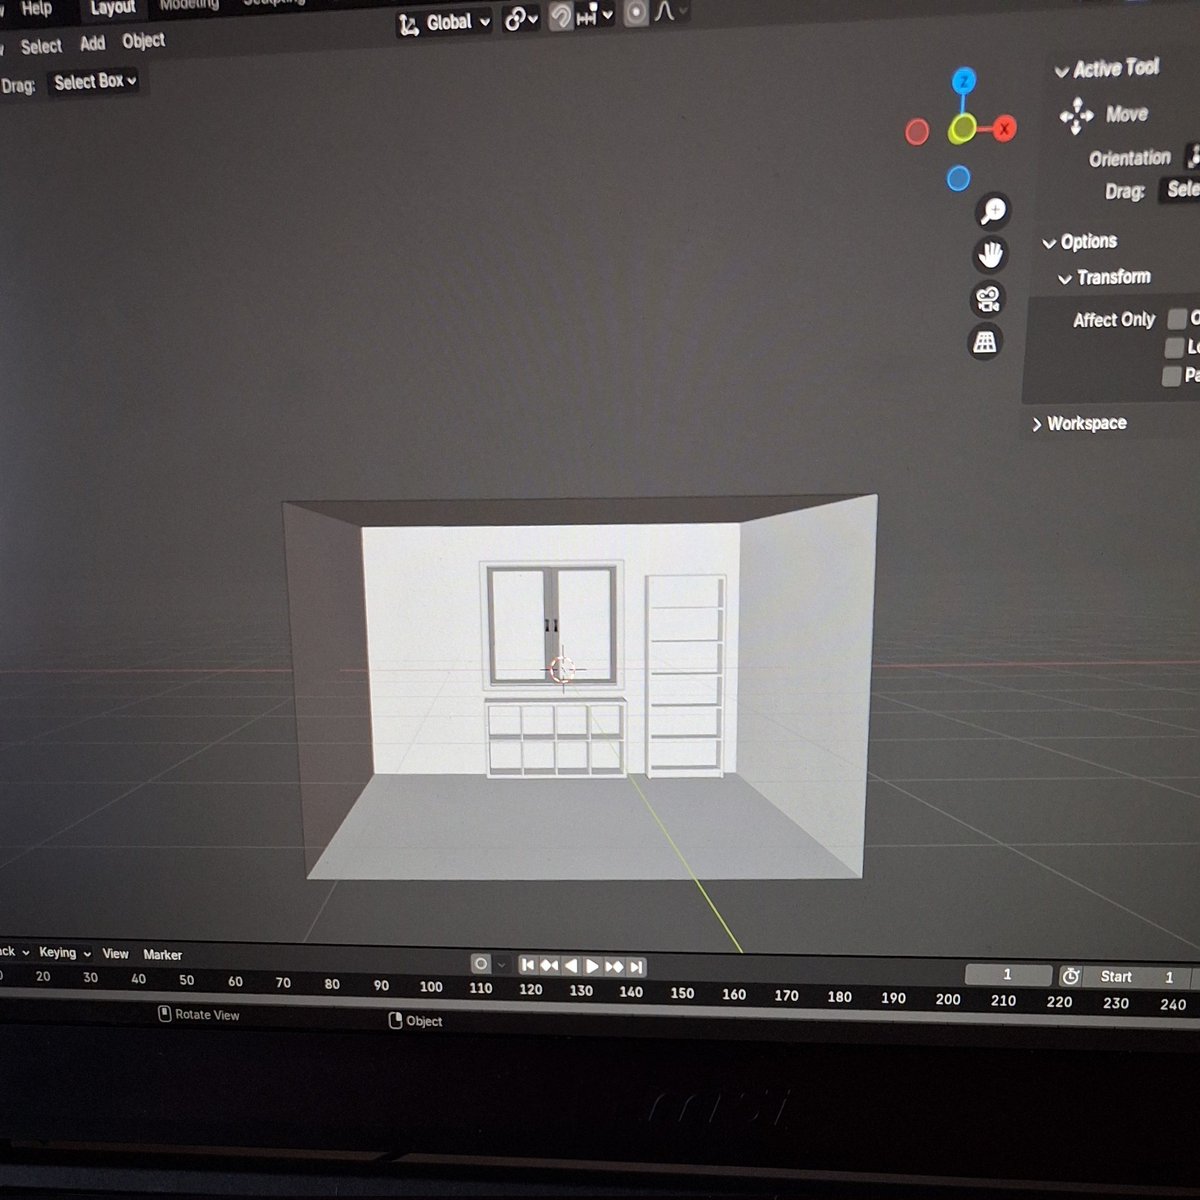Open the Object menu
This screenshot has height=1200, width=1200.
(143, 41)
